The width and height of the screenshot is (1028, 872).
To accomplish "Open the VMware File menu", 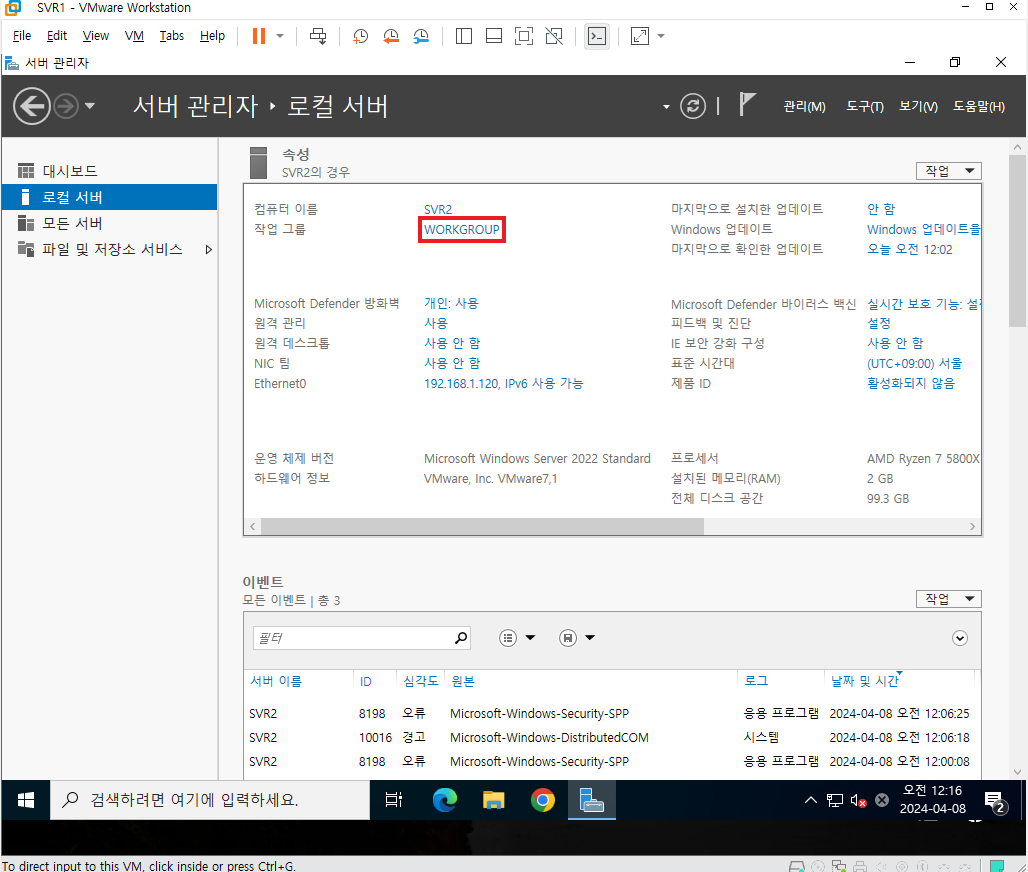I will coord(22,36).
